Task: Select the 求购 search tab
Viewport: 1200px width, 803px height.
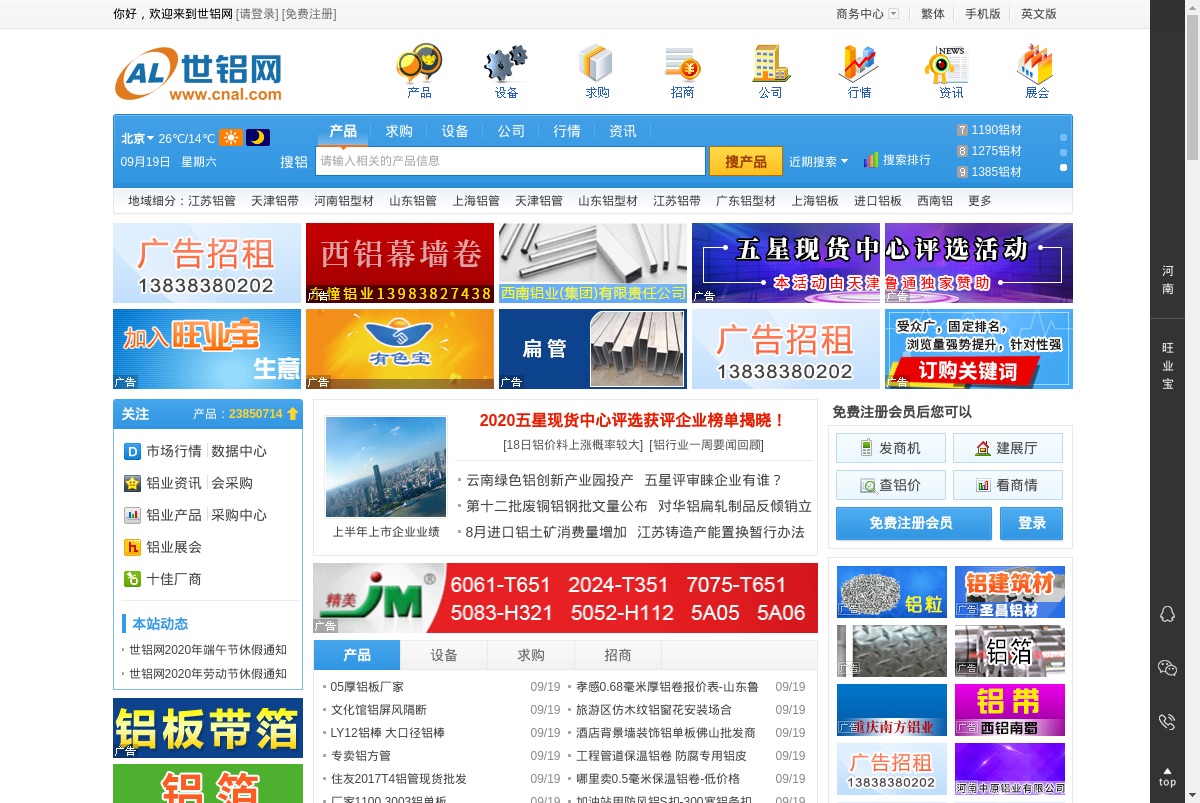Action: click(399, 131)
